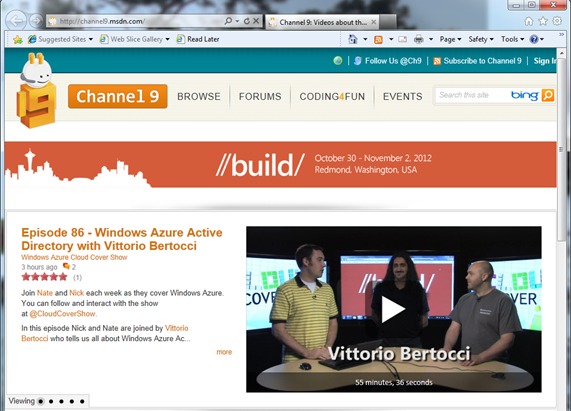The width and height of the screenshot is (571, 411).
Task: Open Follow Us @Ch9 link
Action: point(393,61)
